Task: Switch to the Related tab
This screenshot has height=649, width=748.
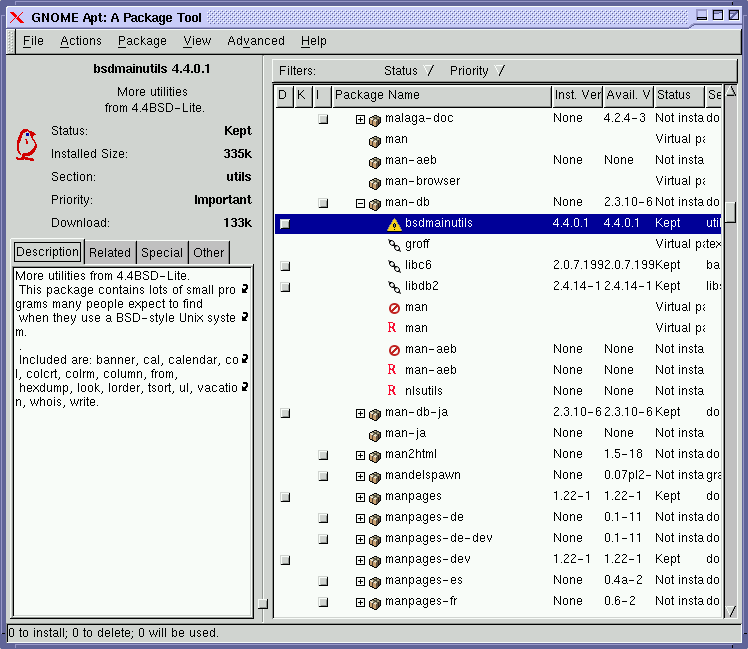Action: pyautogui.click(x=110, y=253)
